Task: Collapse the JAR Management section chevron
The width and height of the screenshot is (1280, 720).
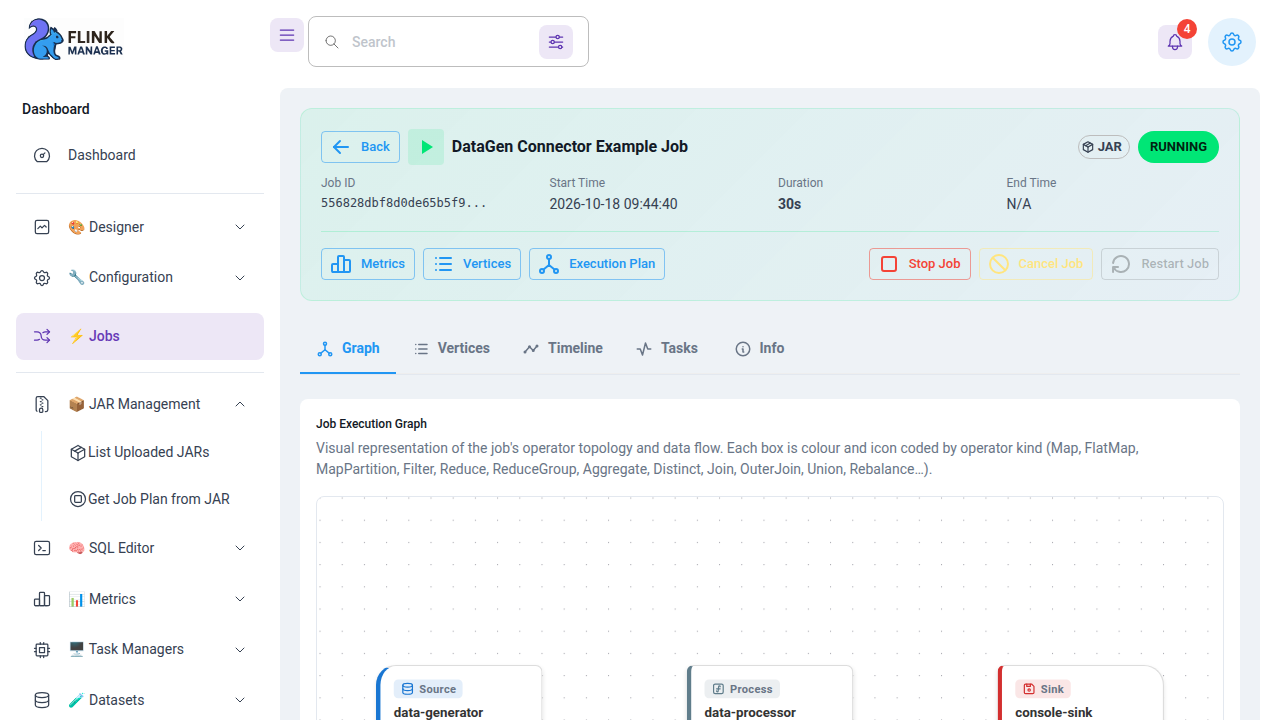Action: coord(240,404)
